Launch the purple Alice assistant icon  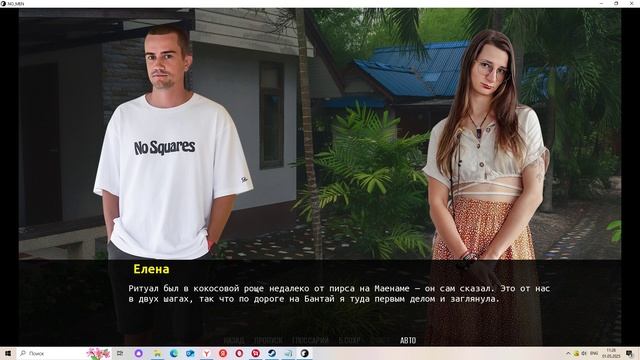138,353
